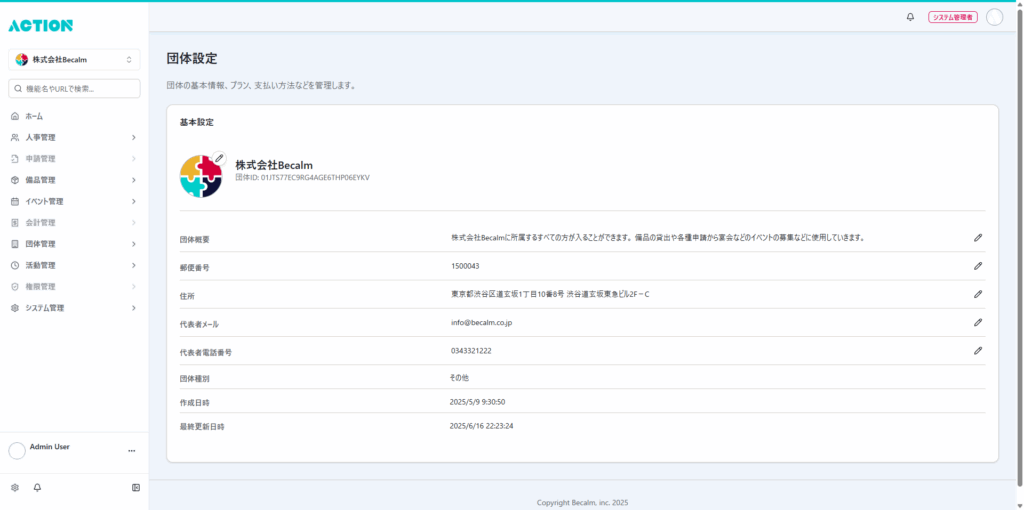Edit the organization logo with pencil icon

219,159
